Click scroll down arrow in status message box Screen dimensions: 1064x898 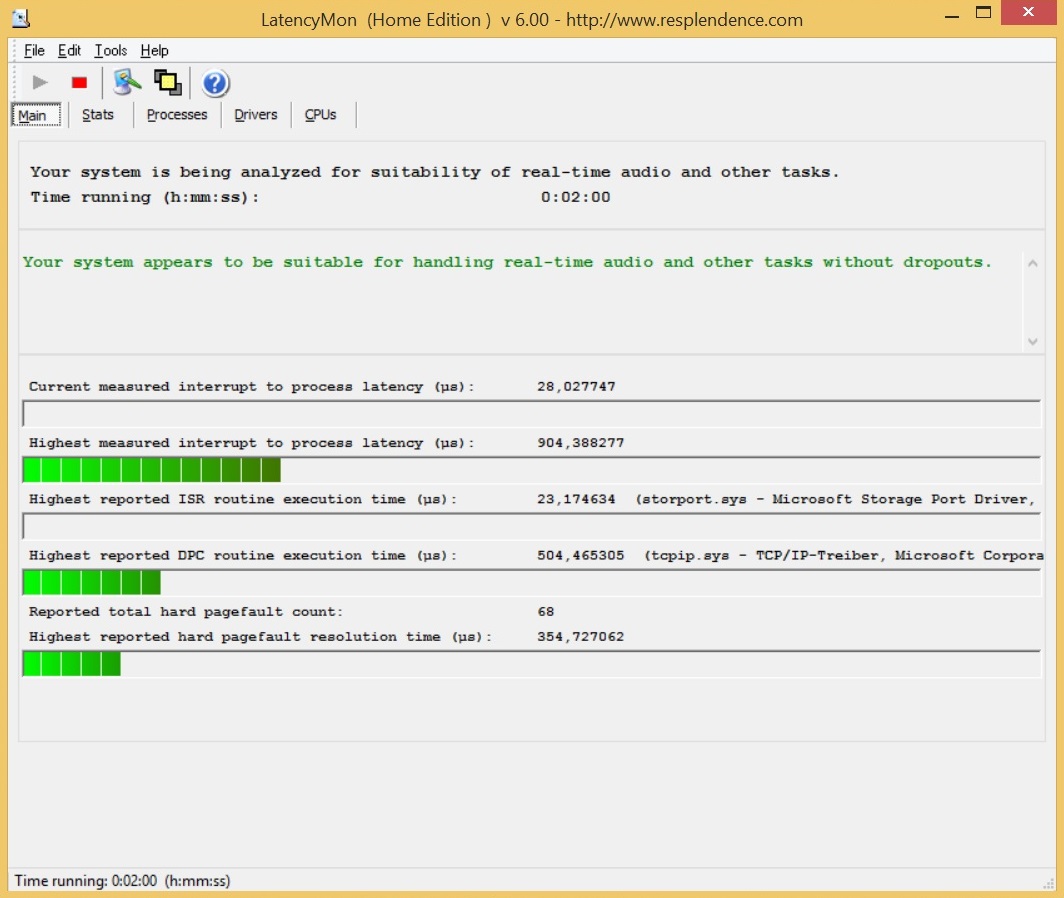coord(1032,341)
